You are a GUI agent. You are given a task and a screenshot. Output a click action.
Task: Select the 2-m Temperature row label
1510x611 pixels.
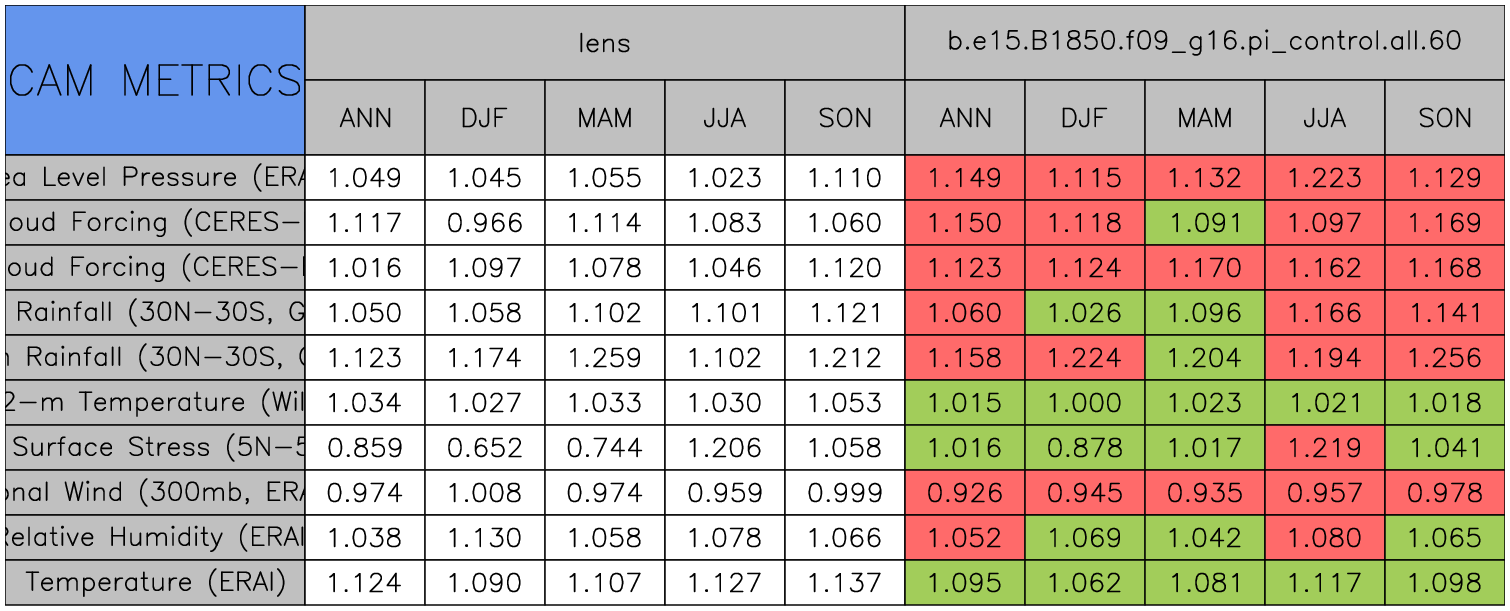pyautogui.click(x=155, y=403)
